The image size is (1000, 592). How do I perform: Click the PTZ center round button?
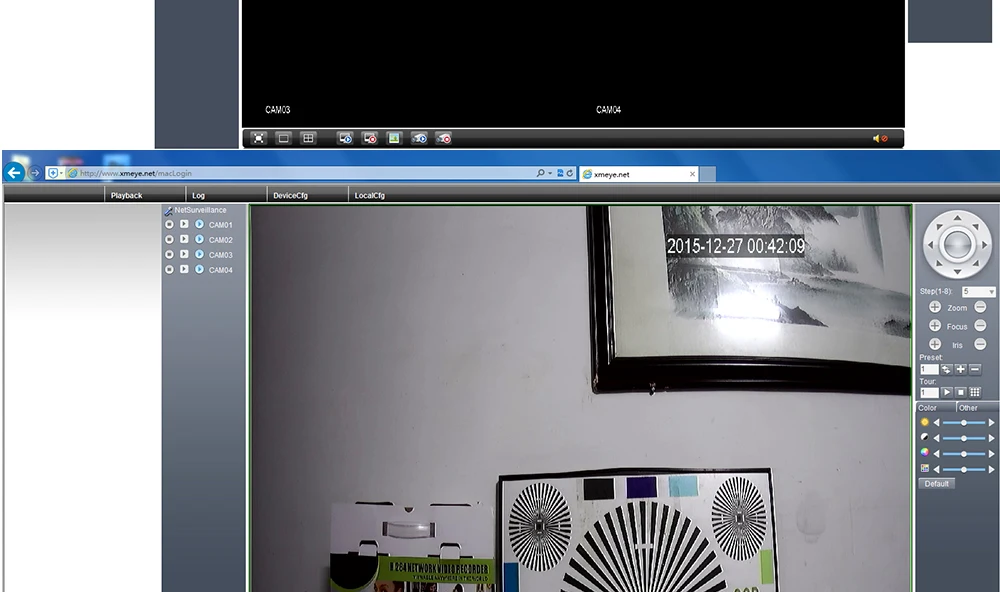click(x=957, y=244)
